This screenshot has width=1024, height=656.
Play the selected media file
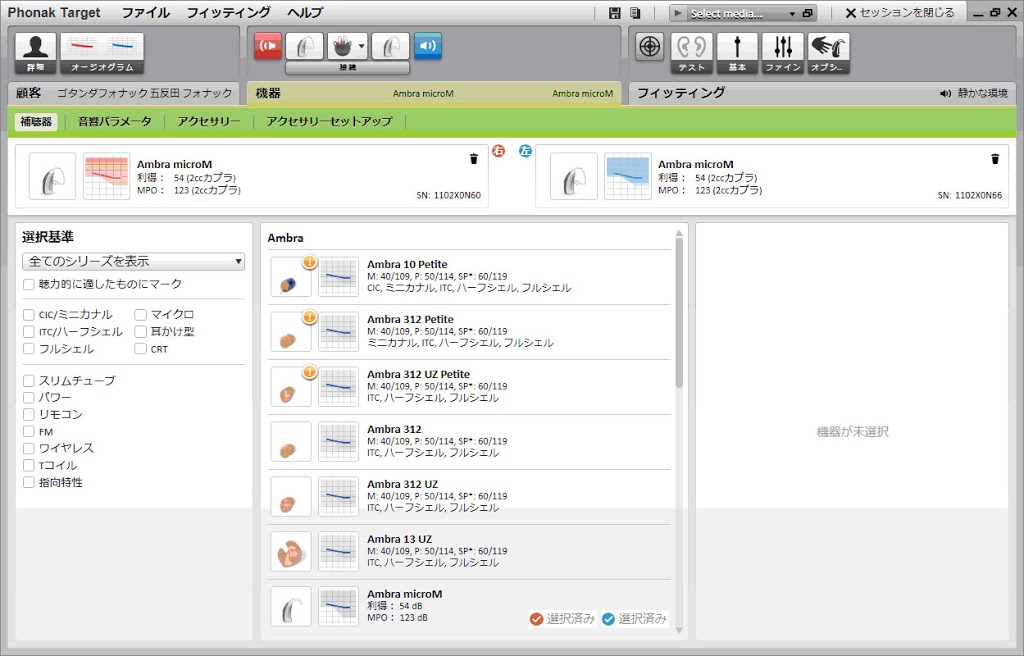[678, 13]
